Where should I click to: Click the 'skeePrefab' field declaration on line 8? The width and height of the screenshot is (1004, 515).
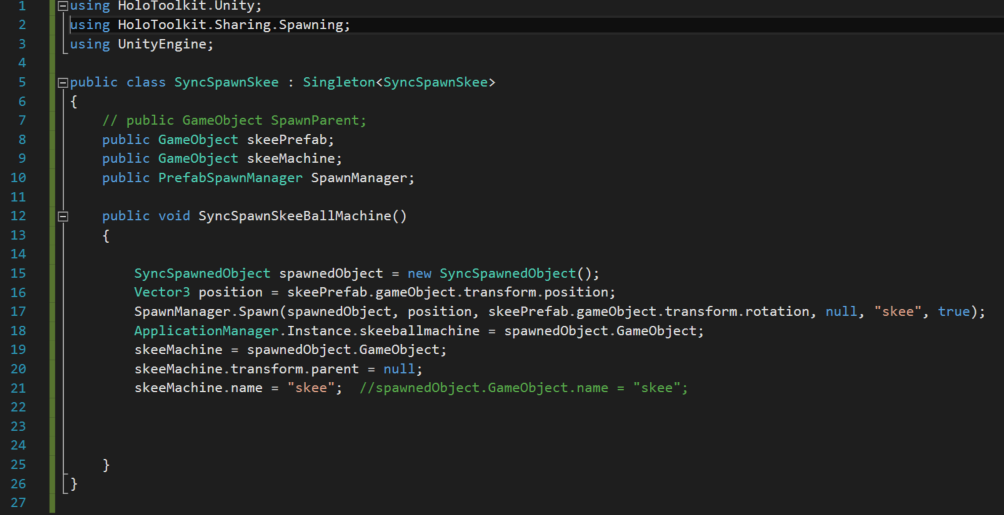point(287,140)
